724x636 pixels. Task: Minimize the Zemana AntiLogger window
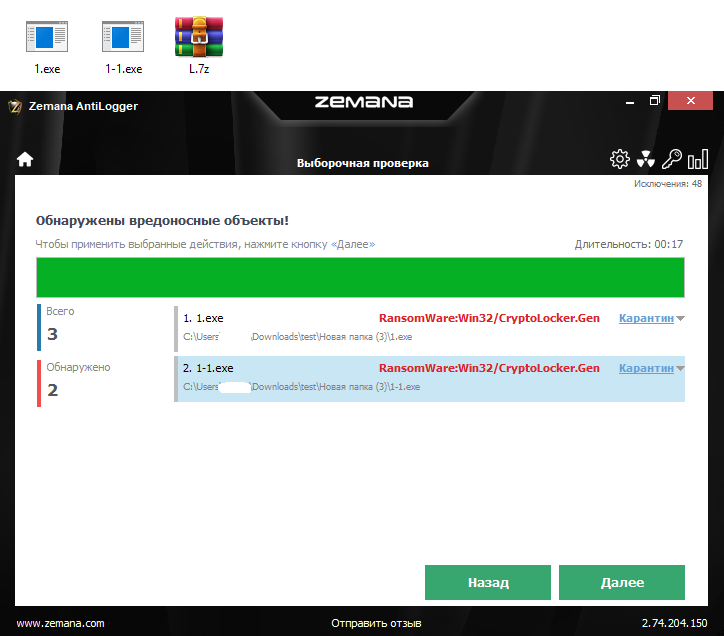coord(629,101)
